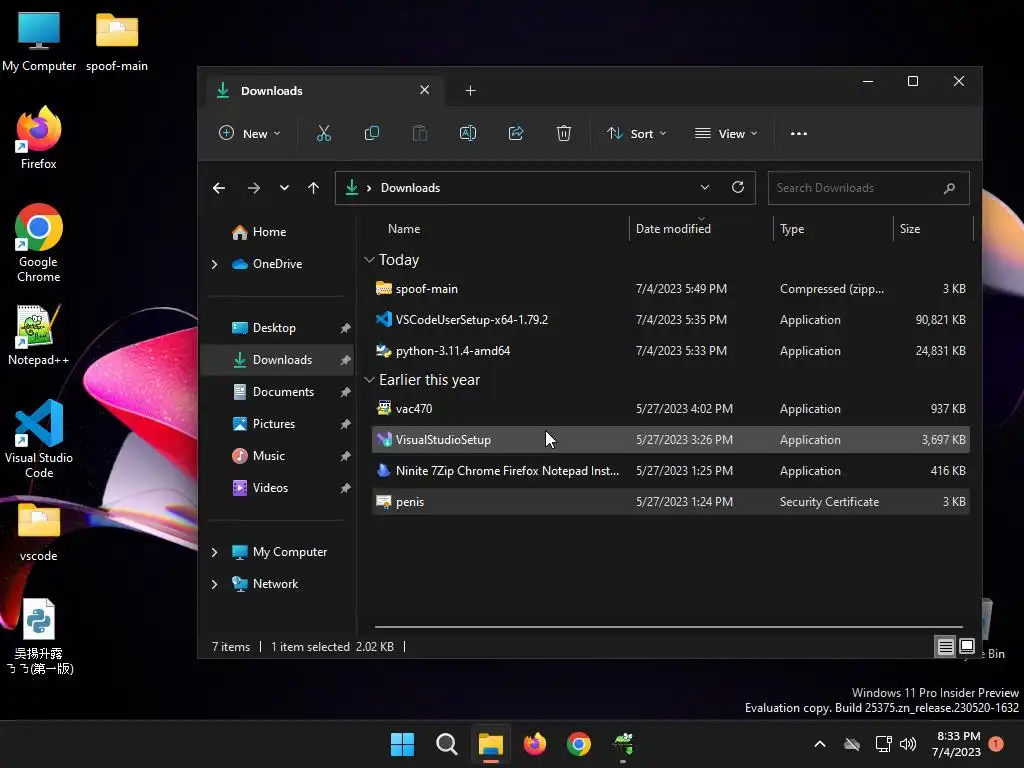Select the Ninite 7Zip Chrome Firefox installer
The image size is (1024, 768).
tap(671, 471)
